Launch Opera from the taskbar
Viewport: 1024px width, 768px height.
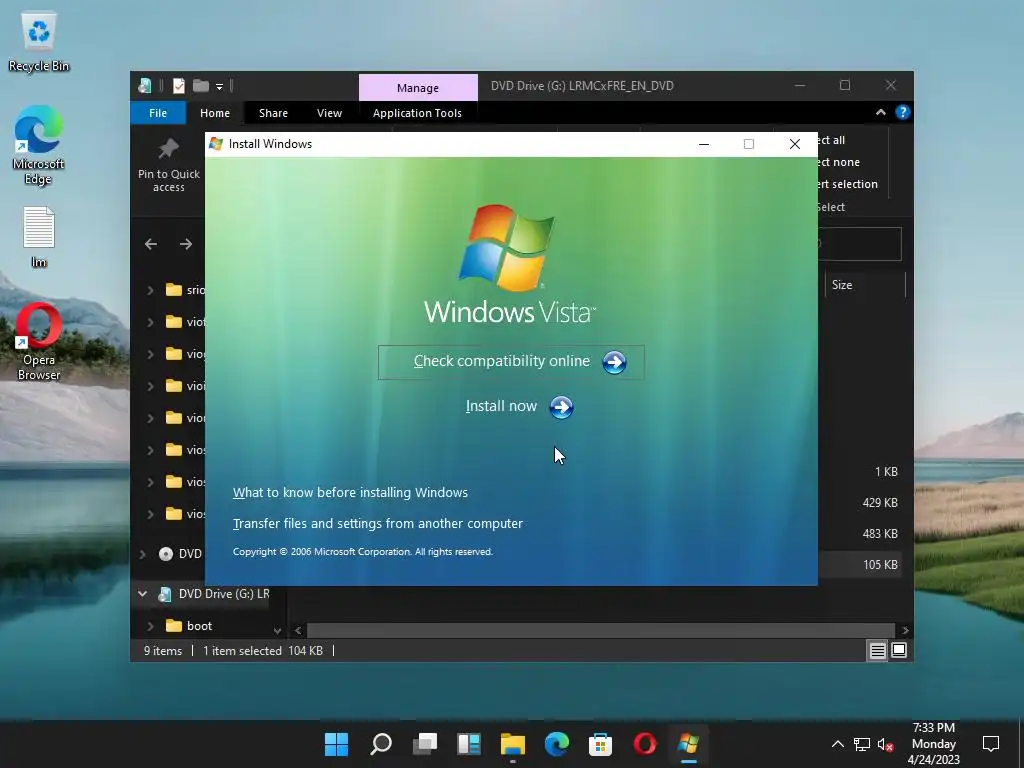pyautogui.click(x=645, y=744)
